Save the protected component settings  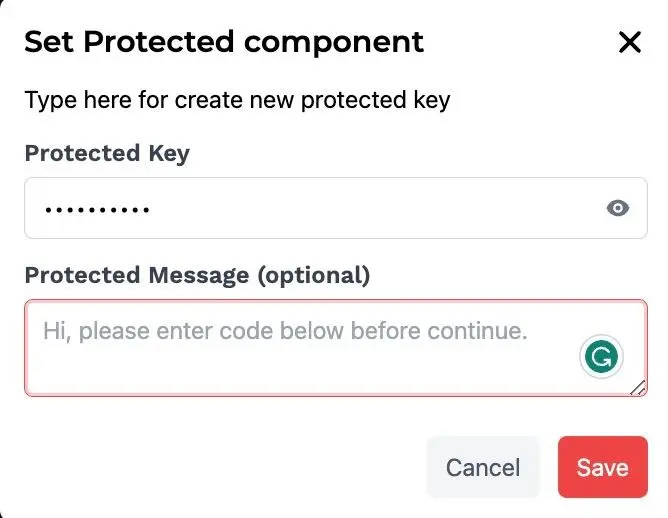602,467
